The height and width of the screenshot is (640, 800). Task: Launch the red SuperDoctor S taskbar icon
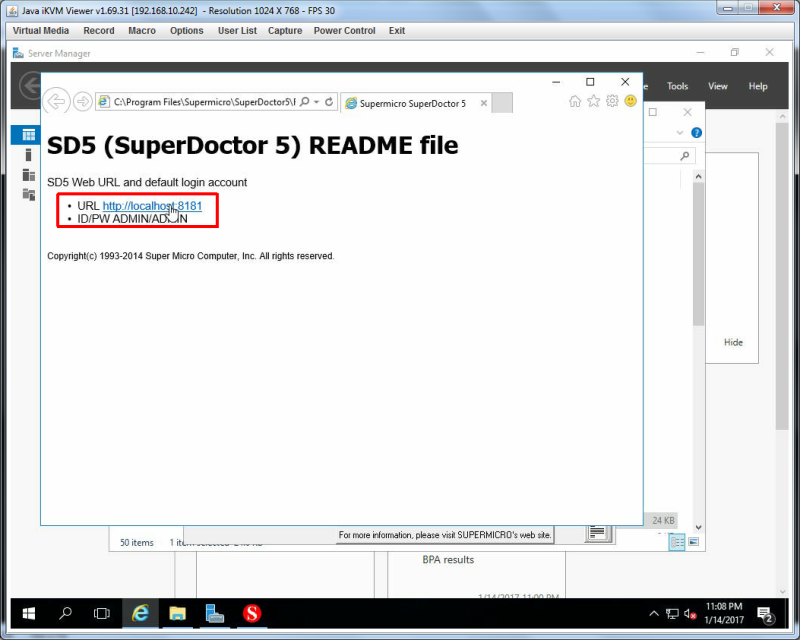(252, 613)
